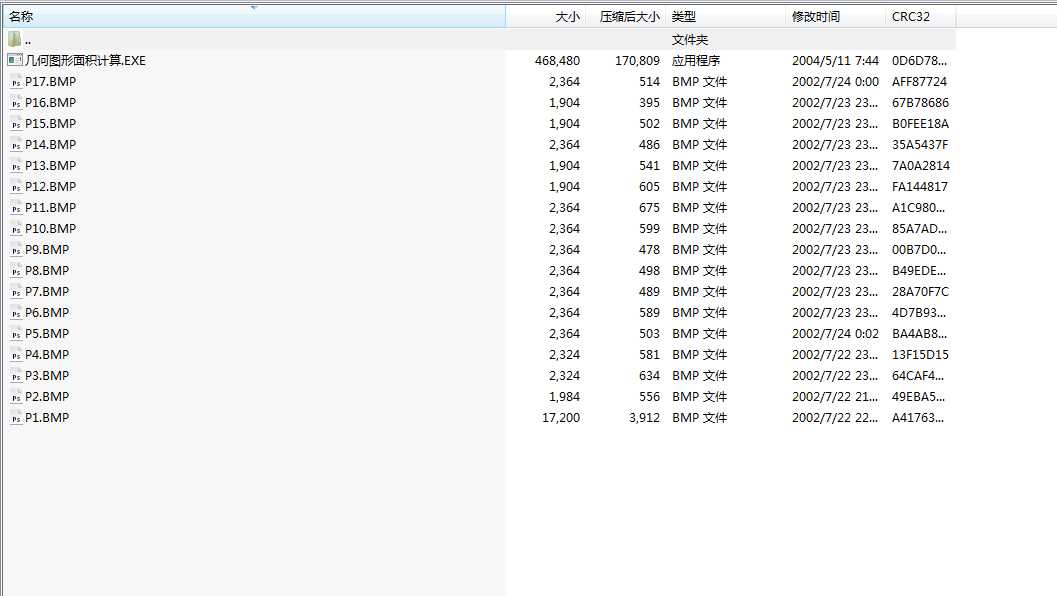Click the sort arrow above the 名称 column
The image size is (1057, 596).
click(x=254, y=7)
